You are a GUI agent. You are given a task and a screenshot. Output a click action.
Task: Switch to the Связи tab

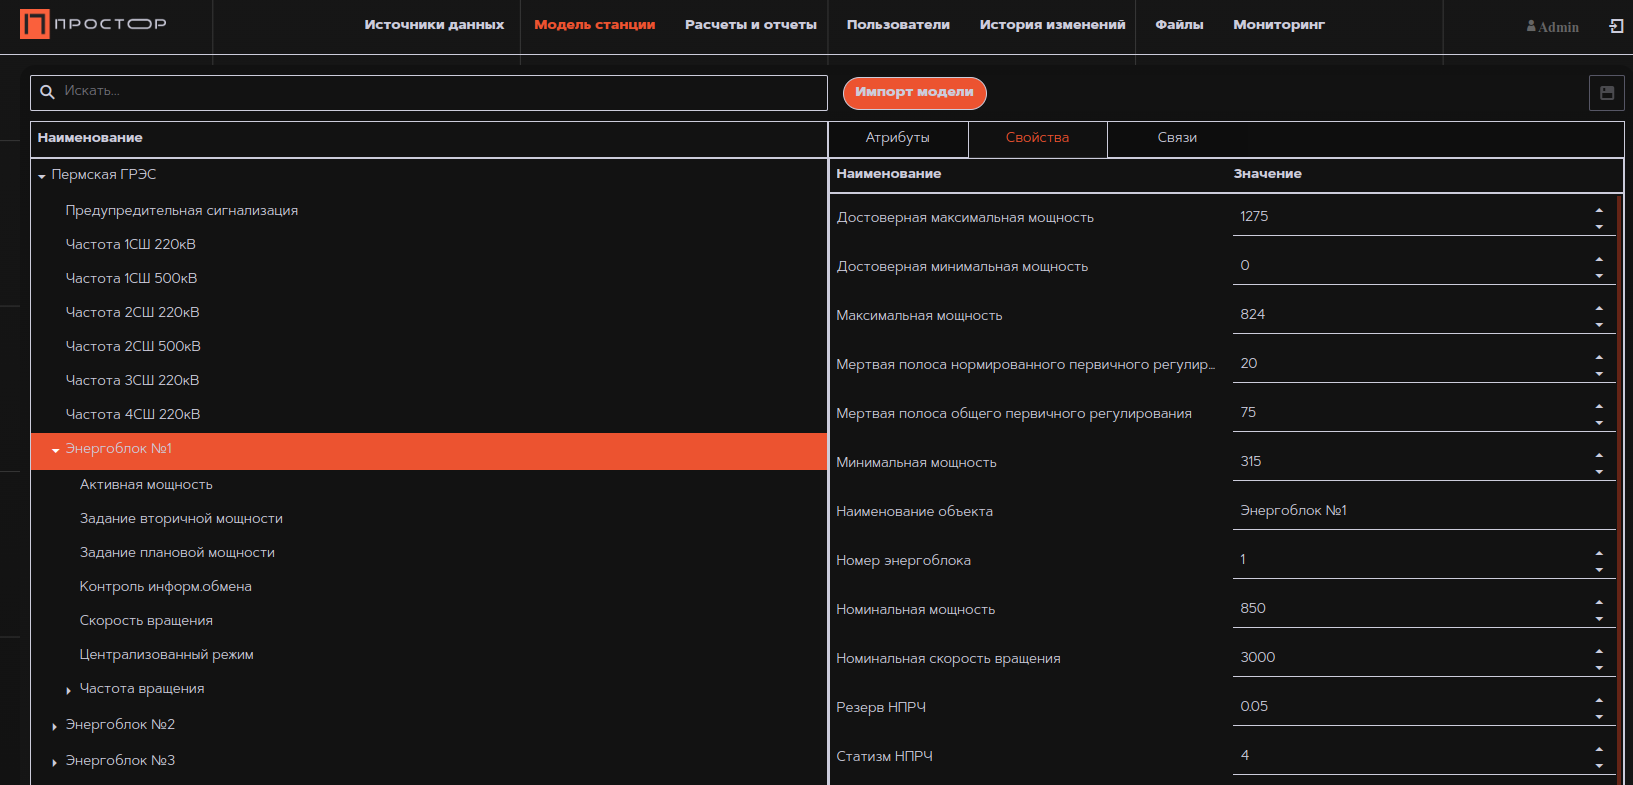pyautogui.click(x=1177, y=138)
